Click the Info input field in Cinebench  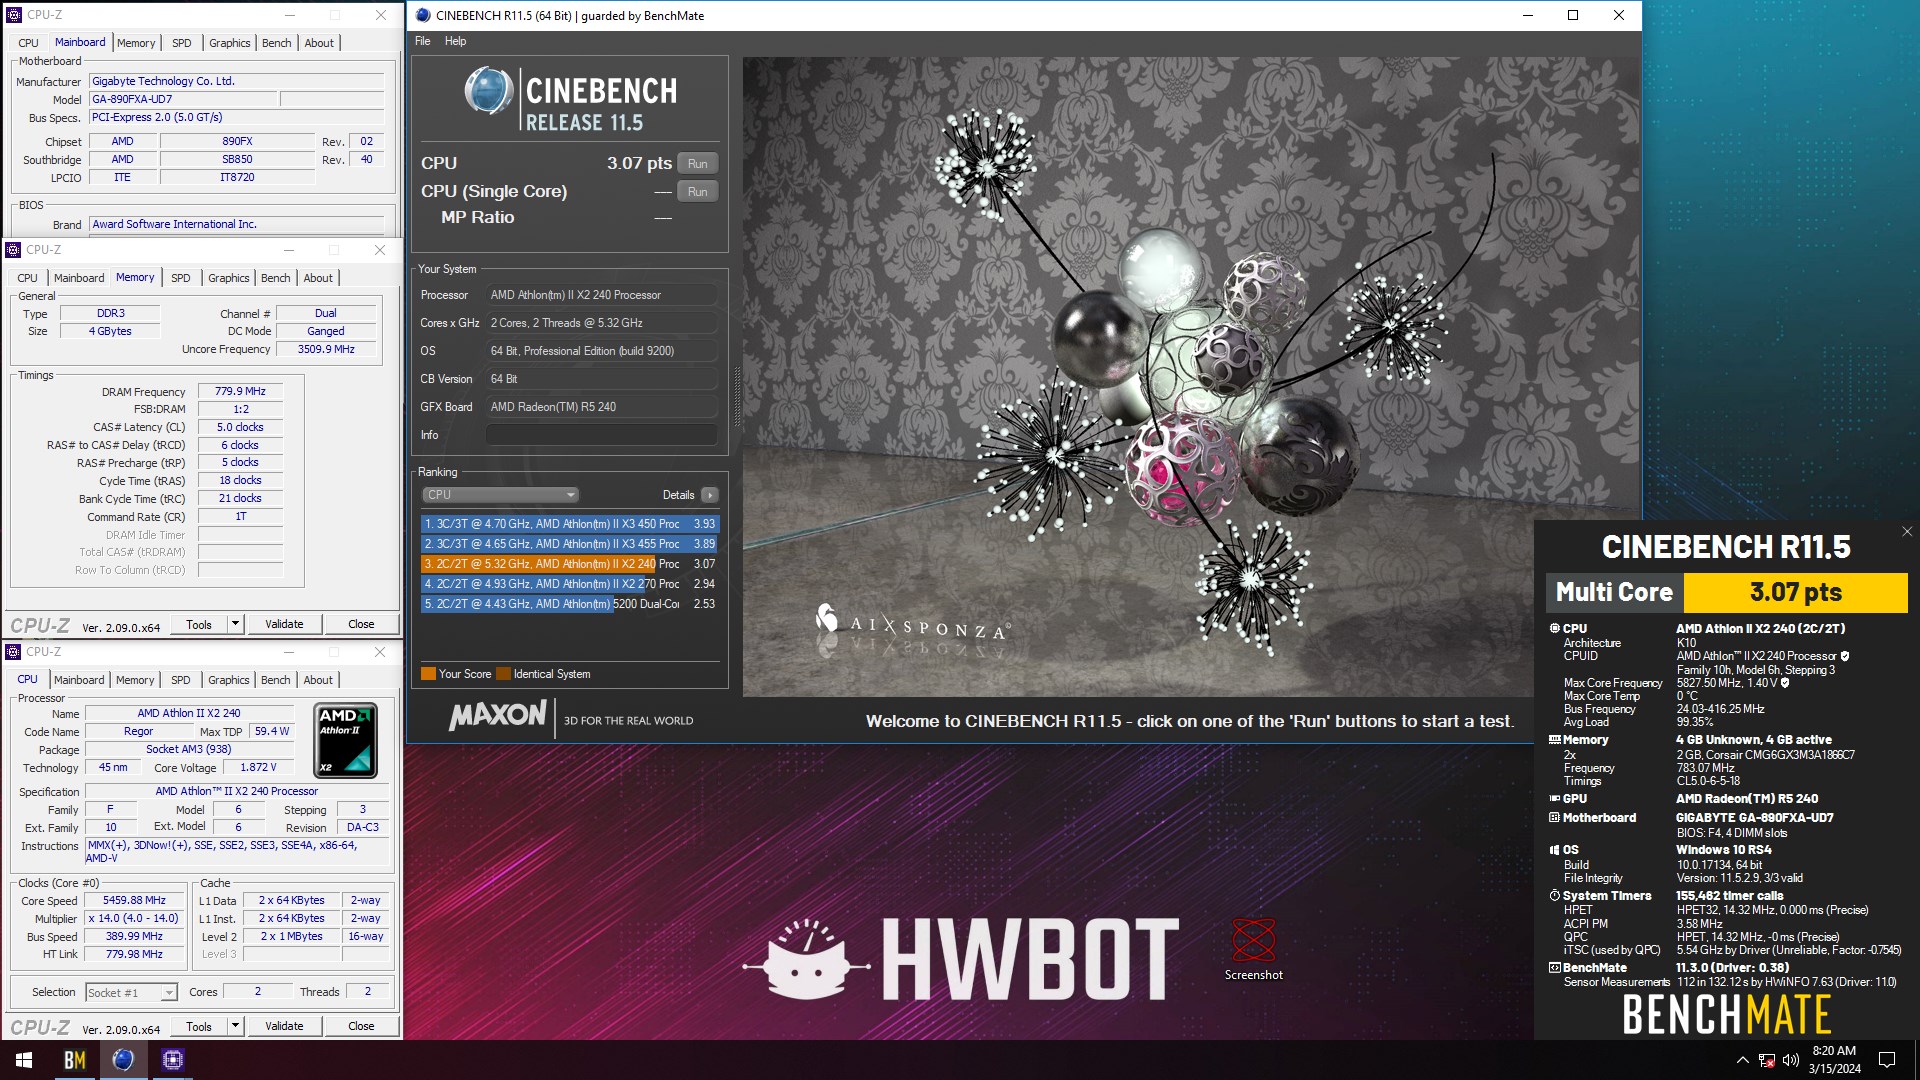pyautogui.click(x=601, y=435)
